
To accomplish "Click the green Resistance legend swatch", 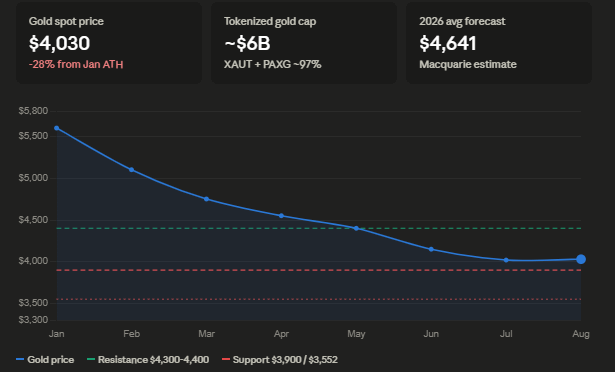I will 91,359.
